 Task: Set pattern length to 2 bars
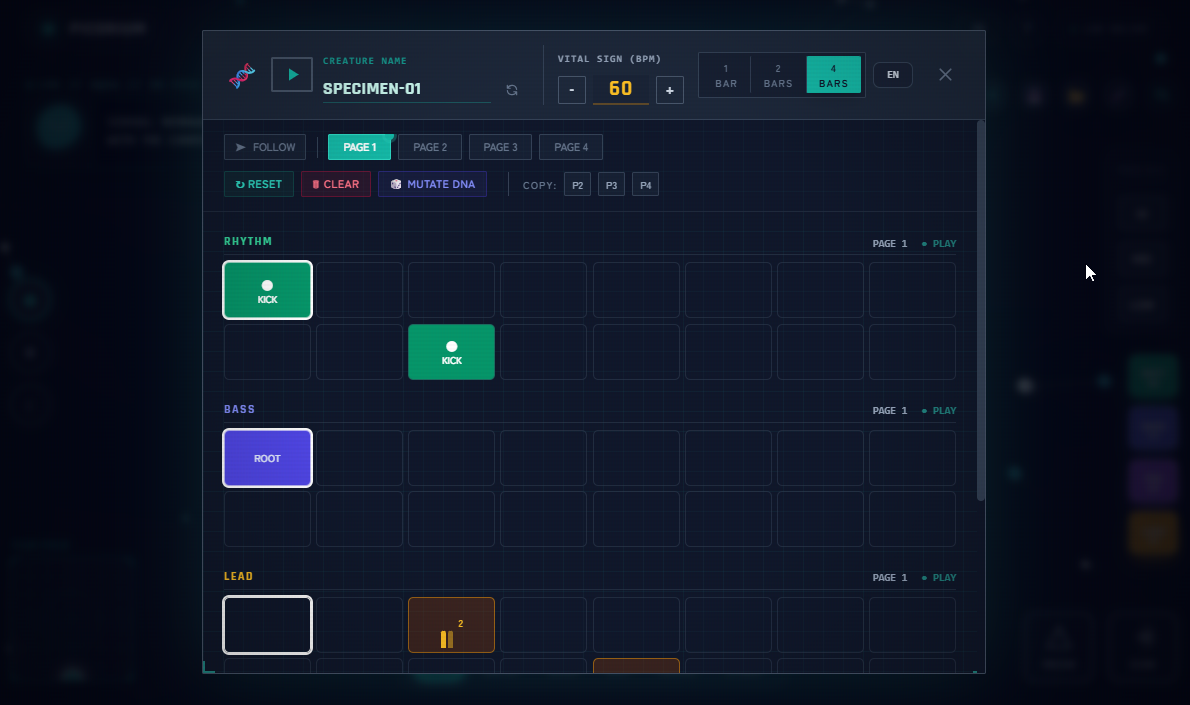click(x=778, y=75)
